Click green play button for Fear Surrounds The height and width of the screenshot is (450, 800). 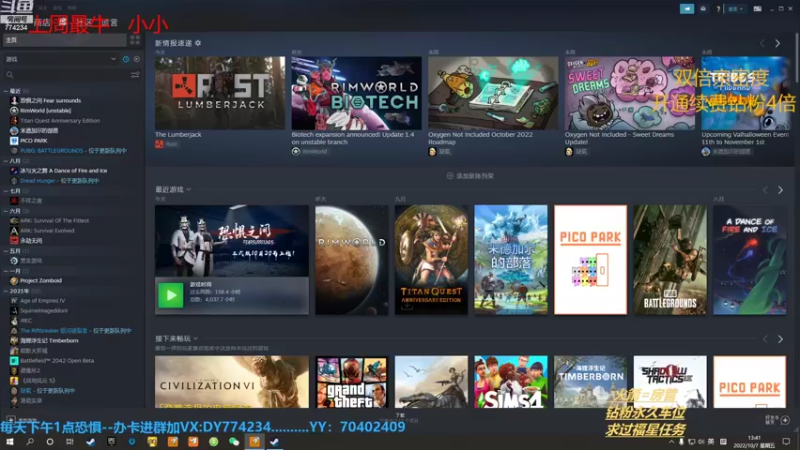170,295
